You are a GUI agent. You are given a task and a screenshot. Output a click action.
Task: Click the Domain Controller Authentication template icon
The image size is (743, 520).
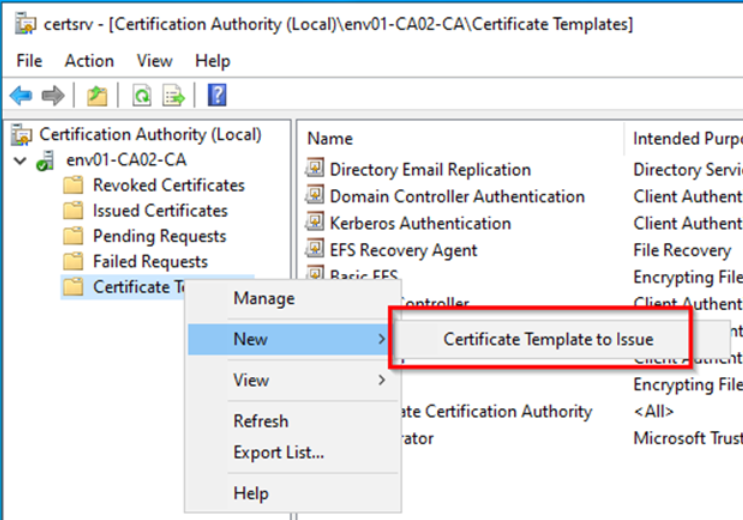(315, 195)
